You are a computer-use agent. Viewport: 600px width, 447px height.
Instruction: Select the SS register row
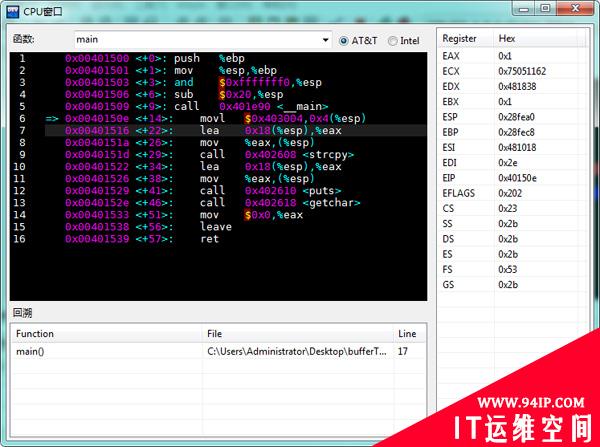[513, 224]
